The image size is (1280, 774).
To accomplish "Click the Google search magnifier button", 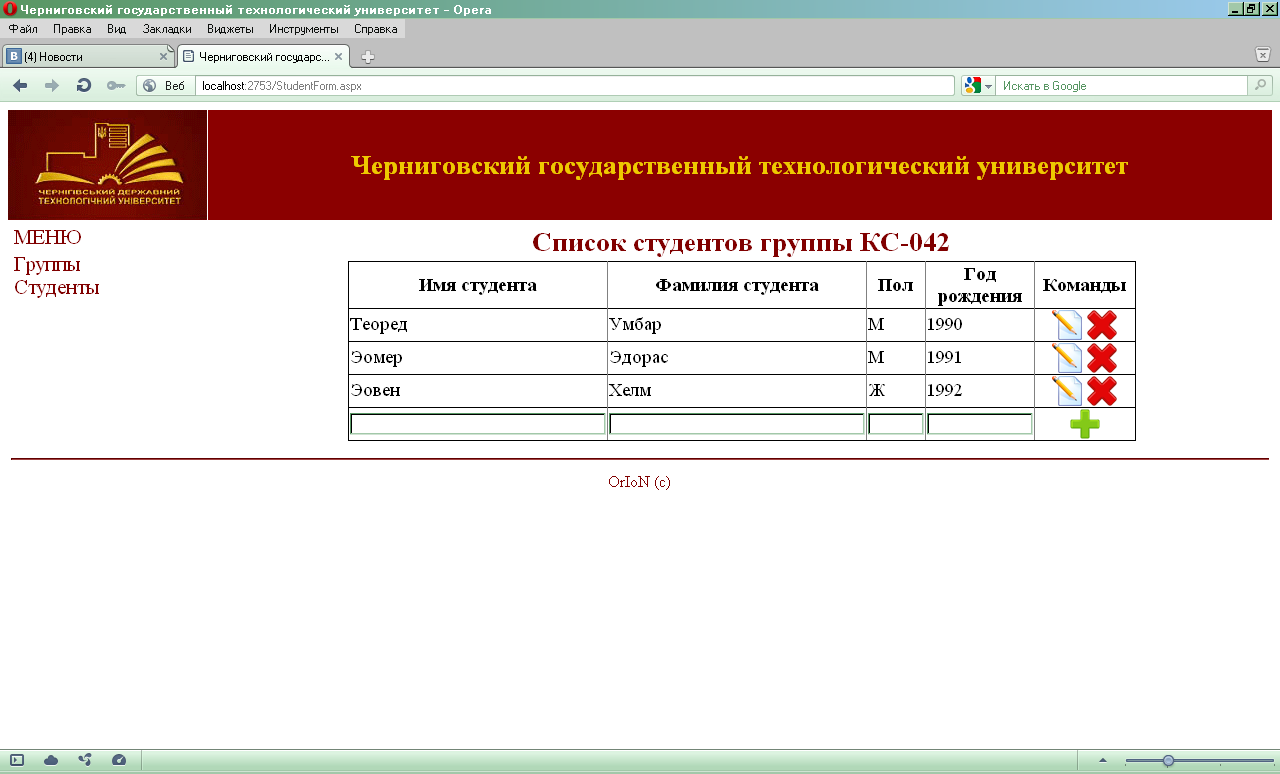I will point(1261,86).
